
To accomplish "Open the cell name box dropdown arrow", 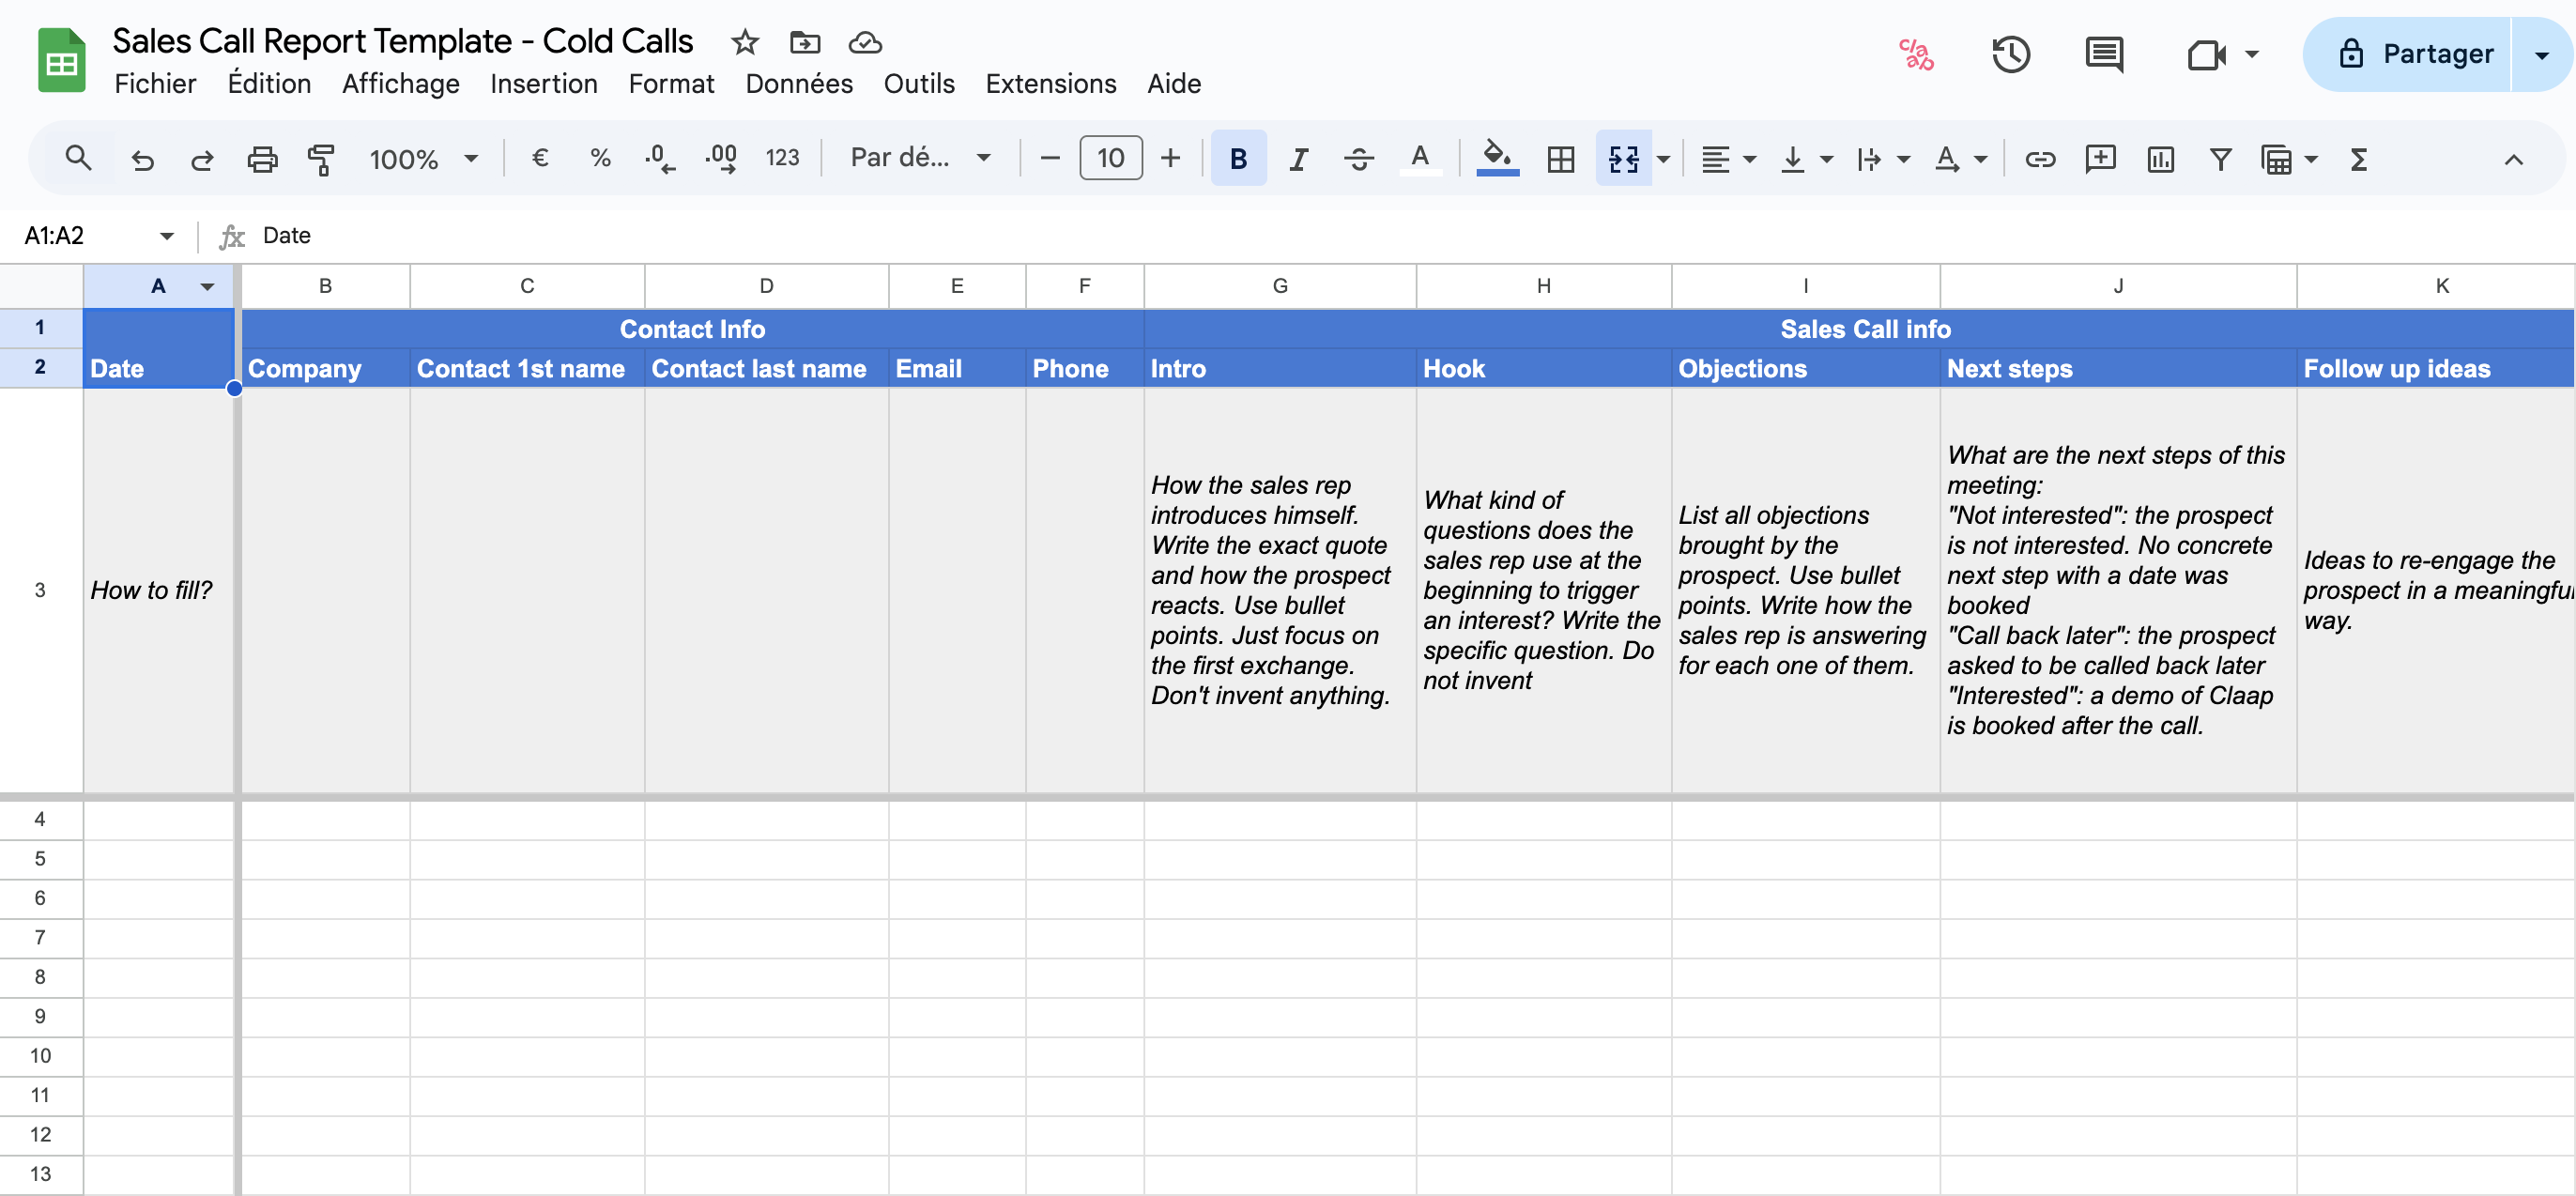I will (x=166, y=236).
